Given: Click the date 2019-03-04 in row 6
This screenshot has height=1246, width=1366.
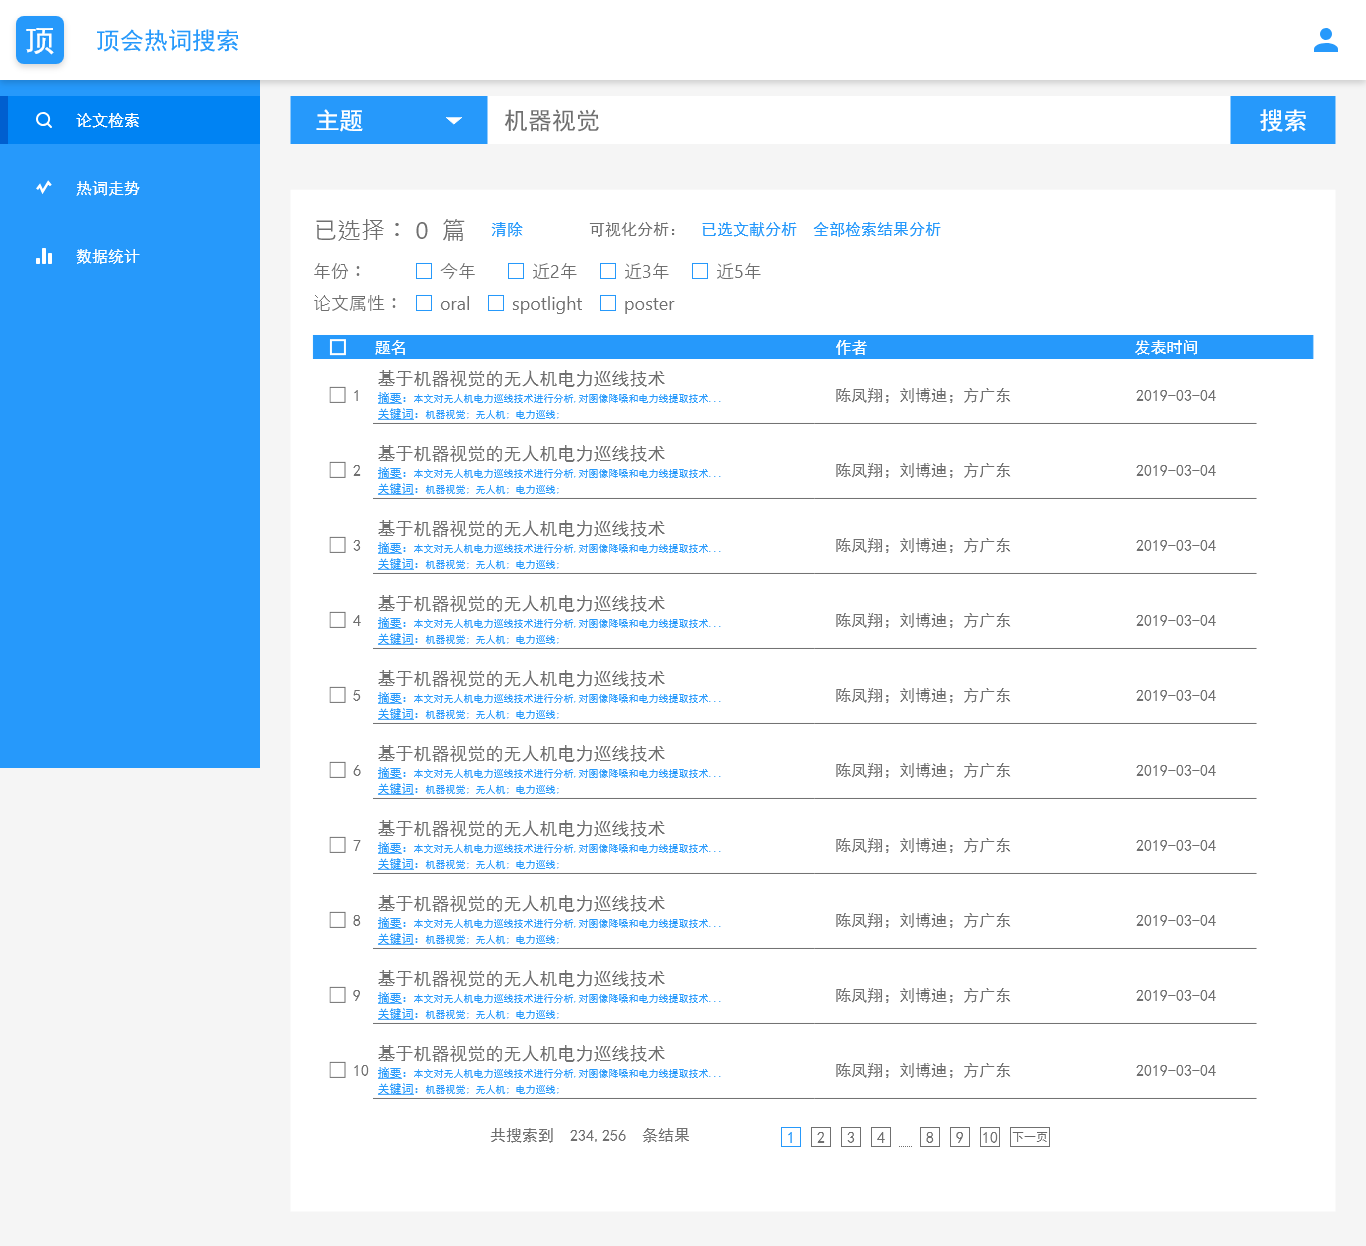Looking at the screenshot, I should point(1176,771).
